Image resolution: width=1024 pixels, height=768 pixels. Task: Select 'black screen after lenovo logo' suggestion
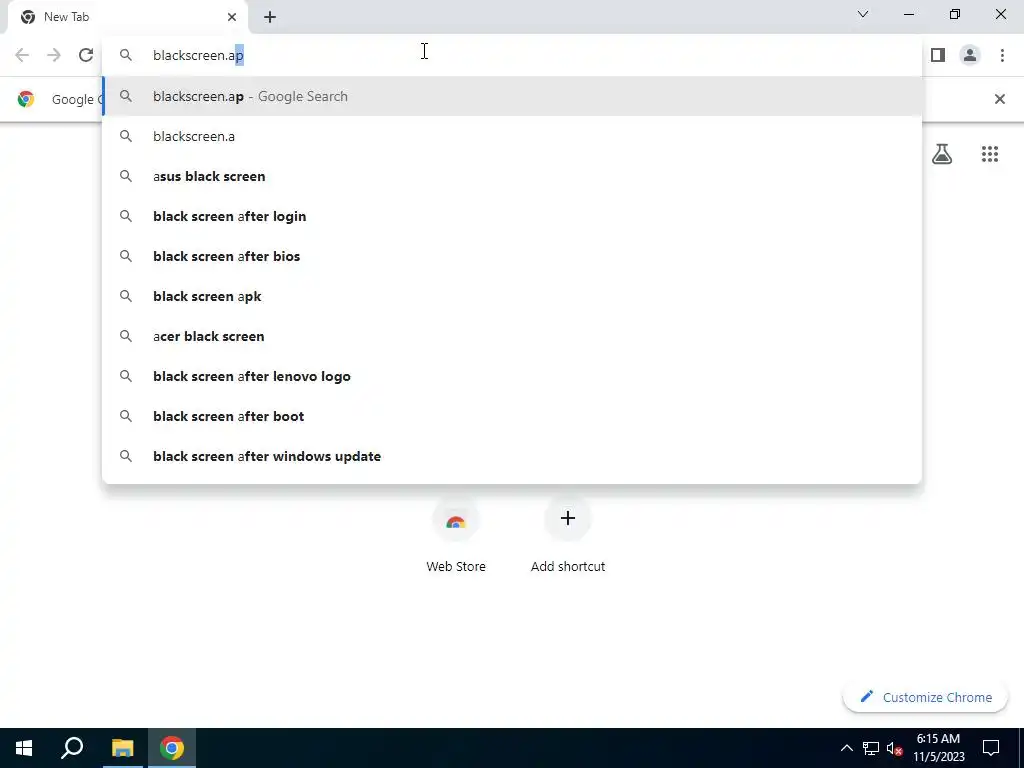pos(512,376)
